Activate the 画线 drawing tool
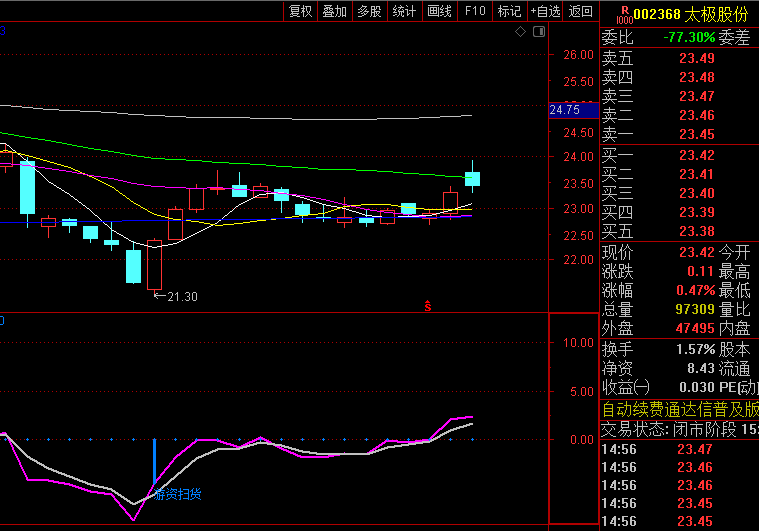The image size is (759, 531). click(x=439, y=11)
